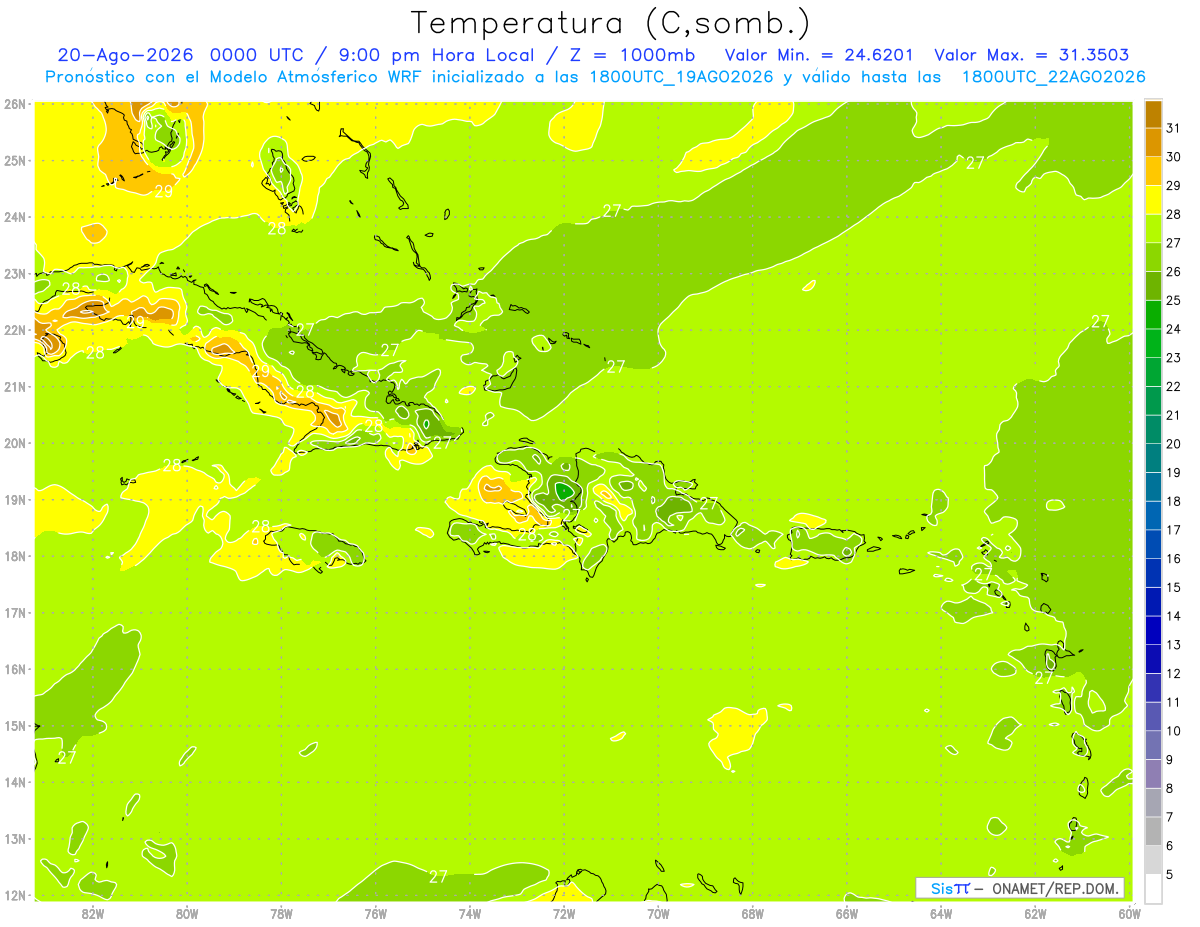The image size is (1200, 927).
Task: Click the dark blue swatch between 13 and 14
Action: point(1153,630)
